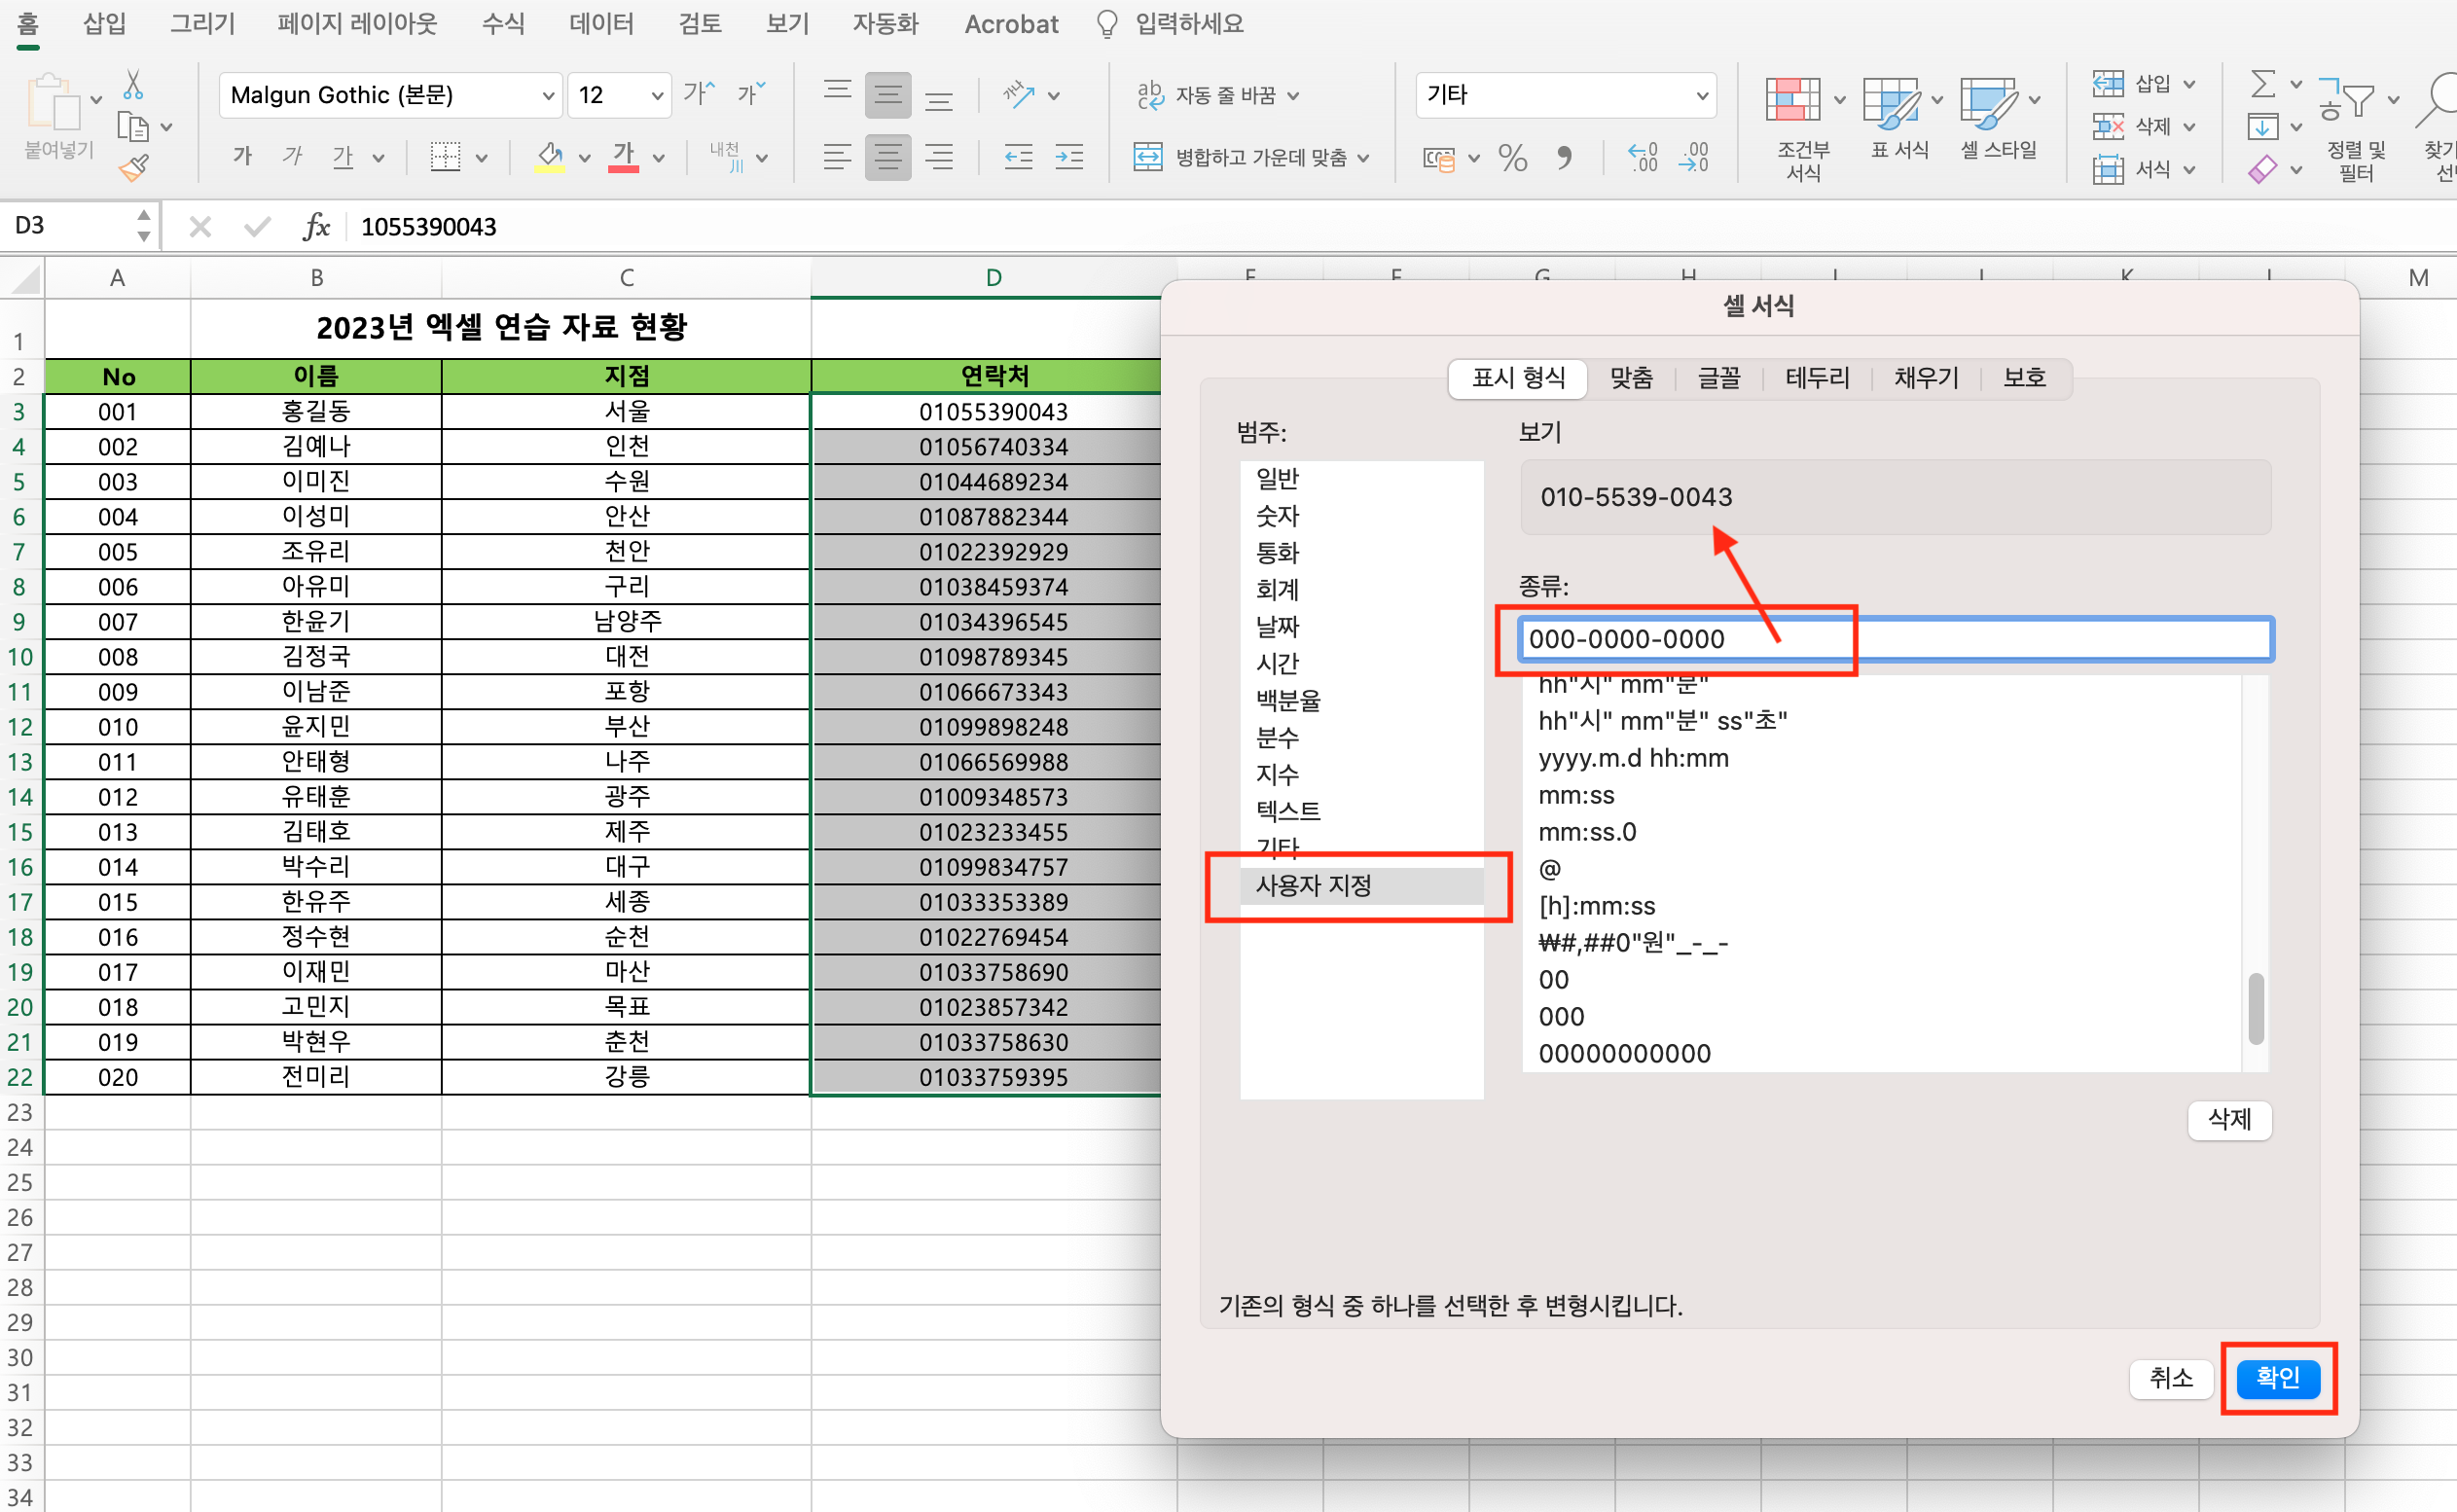Screen dimensions: 2457x1512
Task: Open 표 서식 table format
Action: tap(1899, 118)
